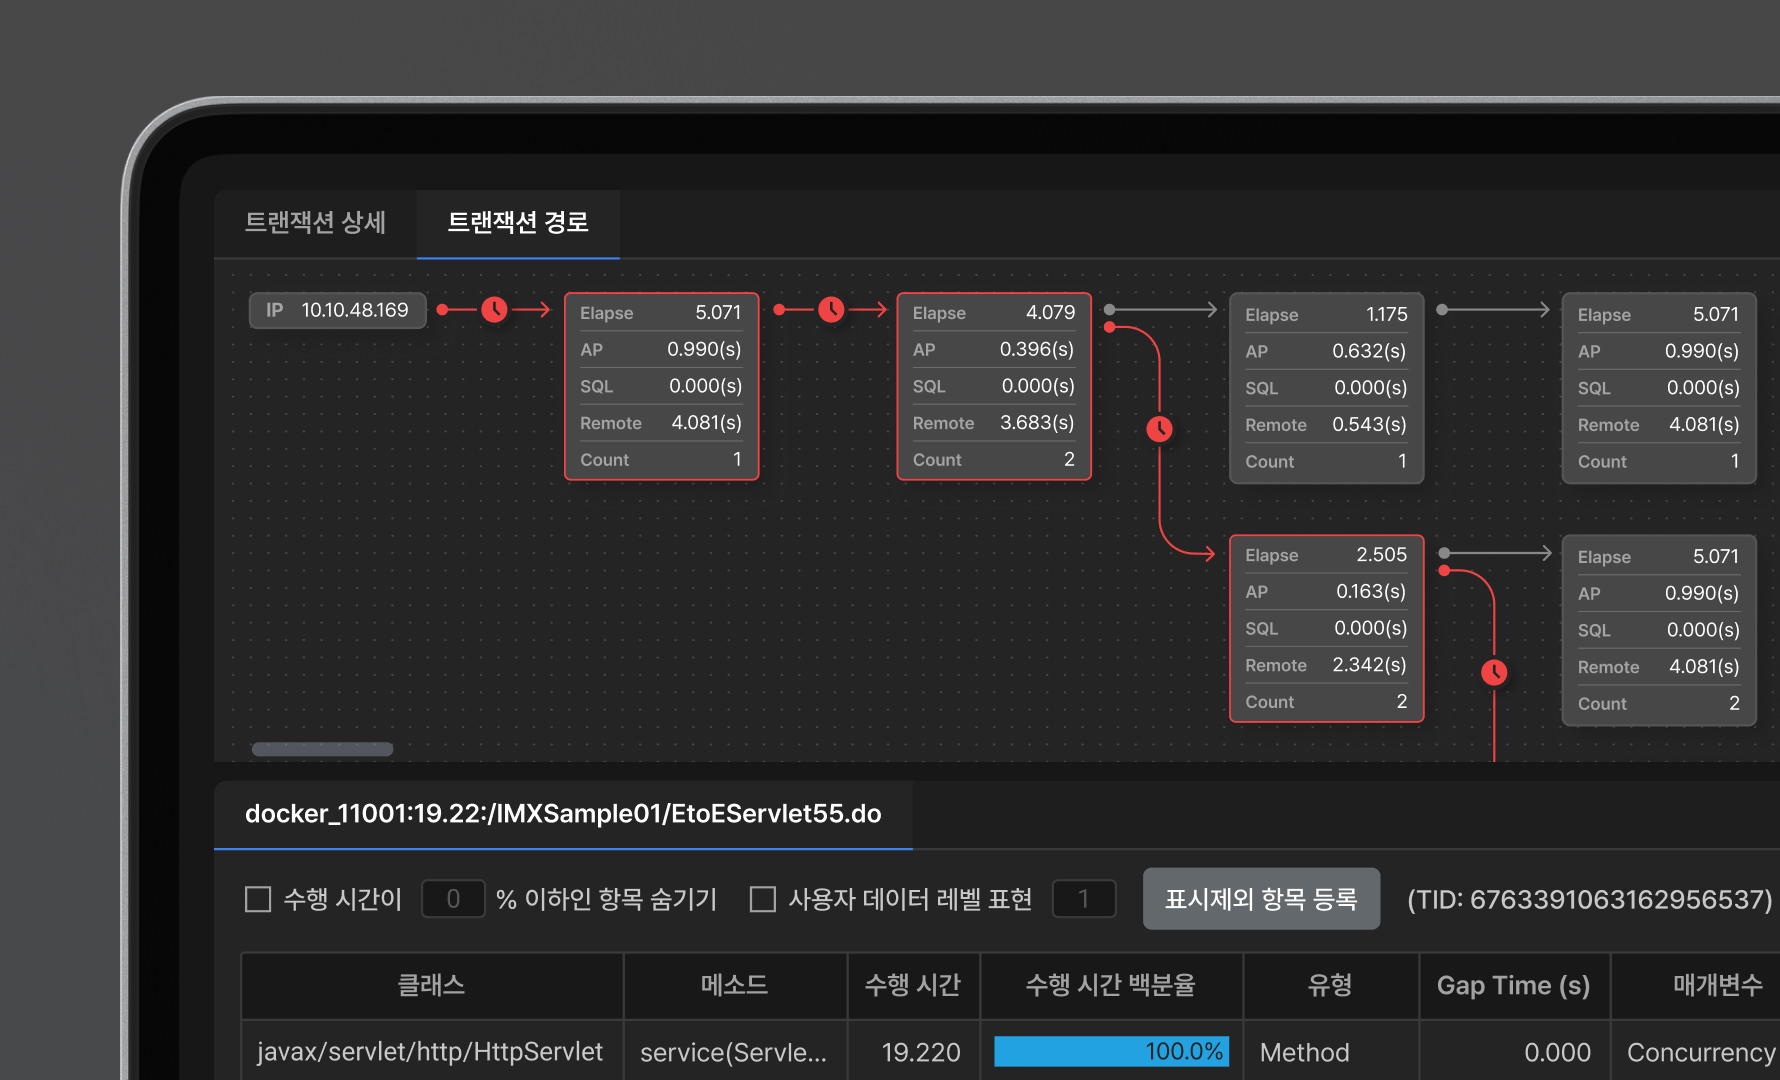Click the 수행 시간 column header
This screenshot has height=1080, width=1780.
pos(912,986)
